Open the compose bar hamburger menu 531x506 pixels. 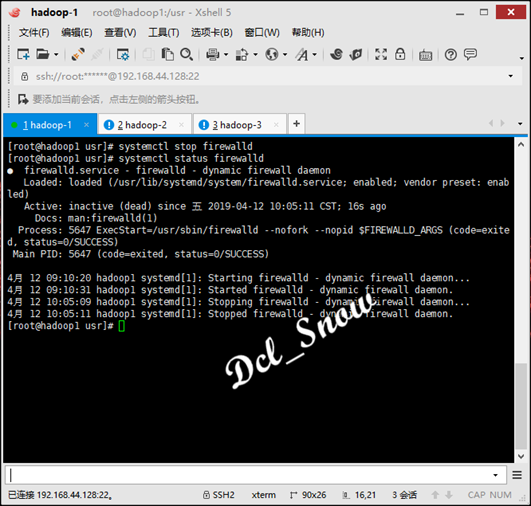tap(517, 475)
